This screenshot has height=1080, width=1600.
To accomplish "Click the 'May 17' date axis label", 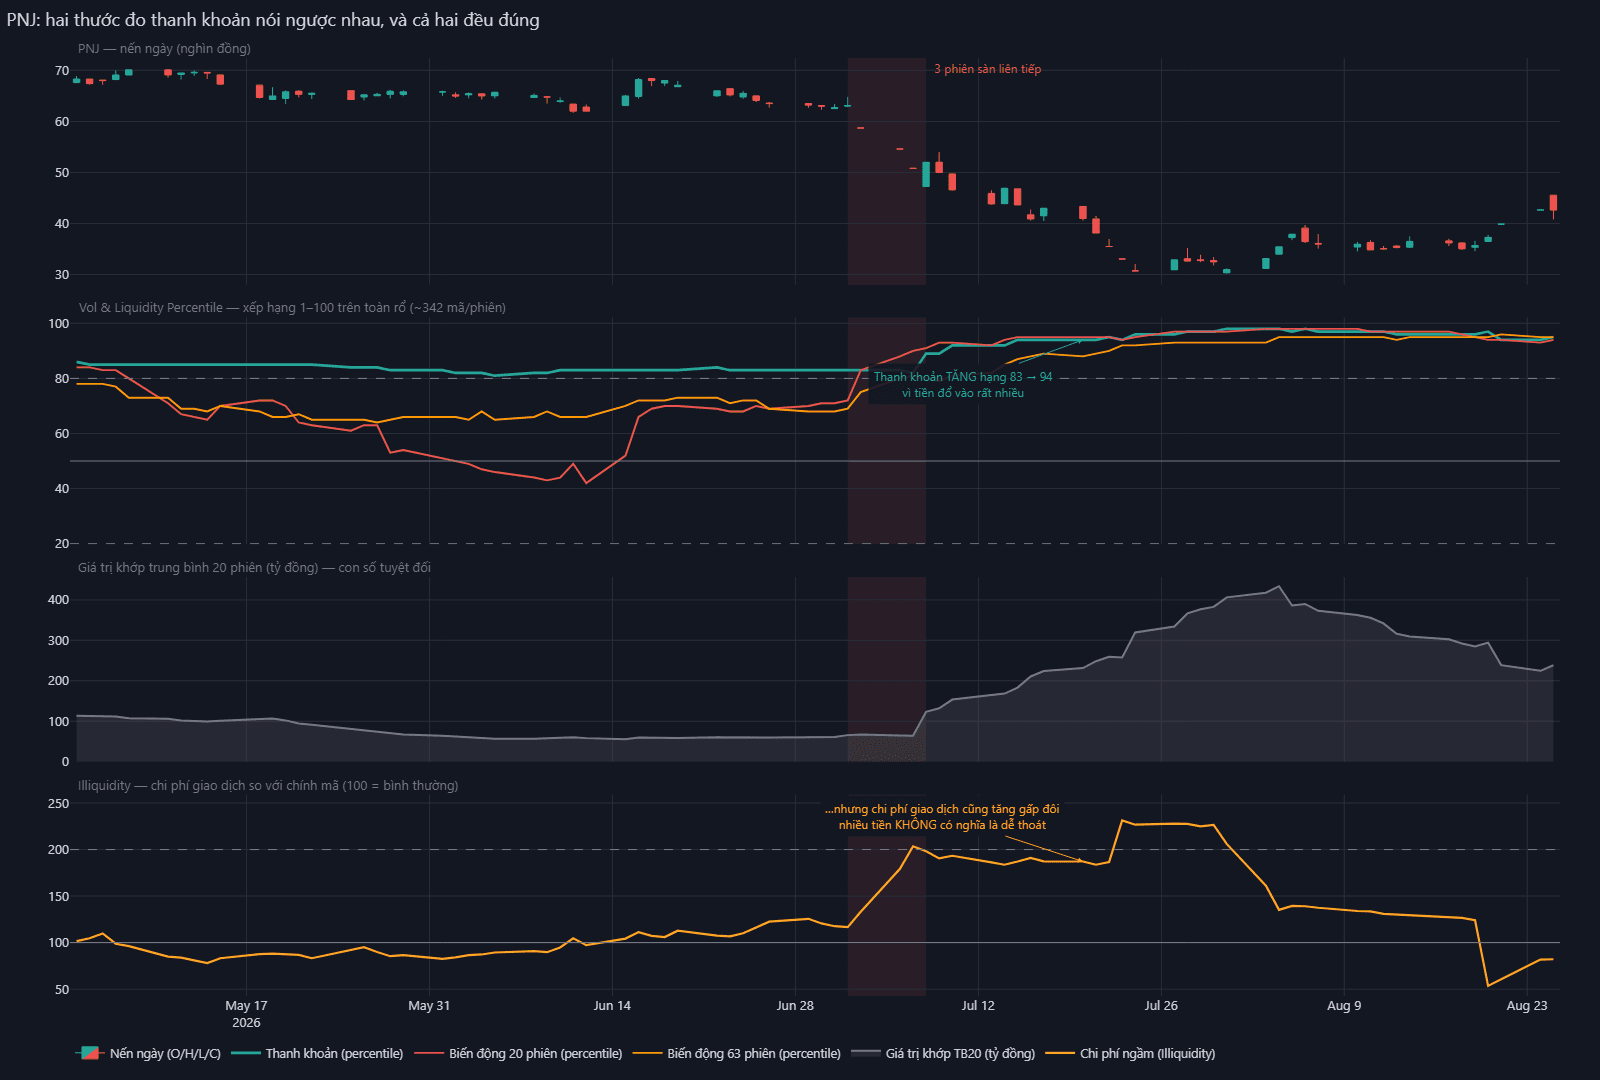I will 246,1005.
